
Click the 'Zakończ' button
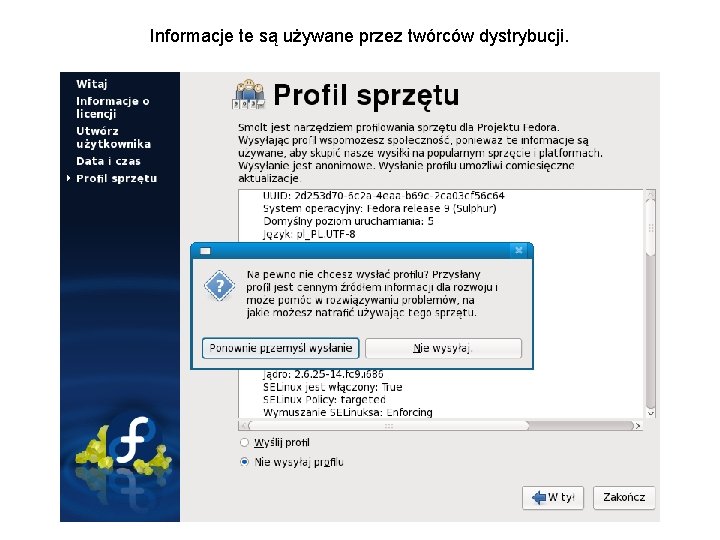(x=624, y=498)
